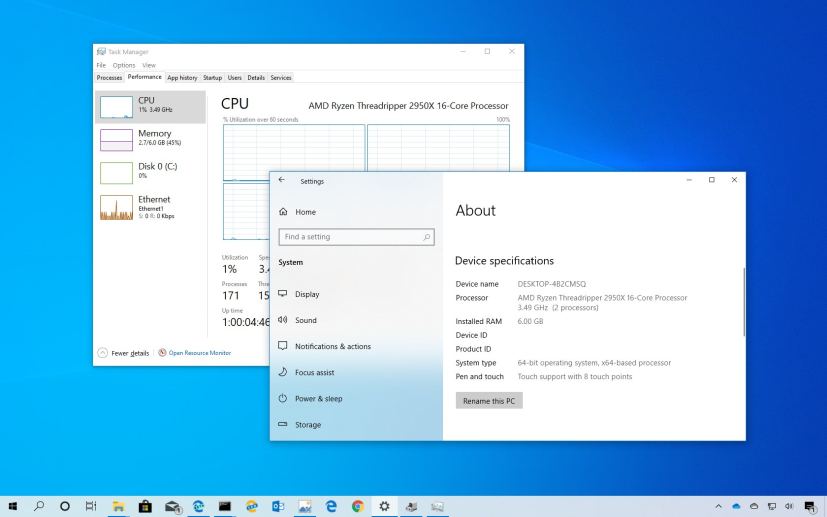Click the Find a setting search box
827x517 pixels.
(357, 237)
